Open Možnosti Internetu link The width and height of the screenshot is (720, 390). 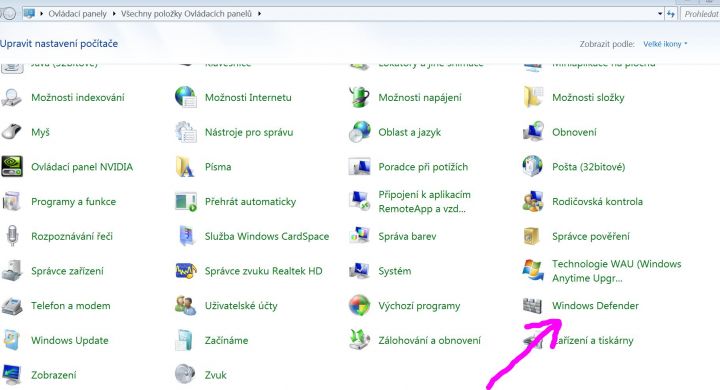(x=248, y=97)
